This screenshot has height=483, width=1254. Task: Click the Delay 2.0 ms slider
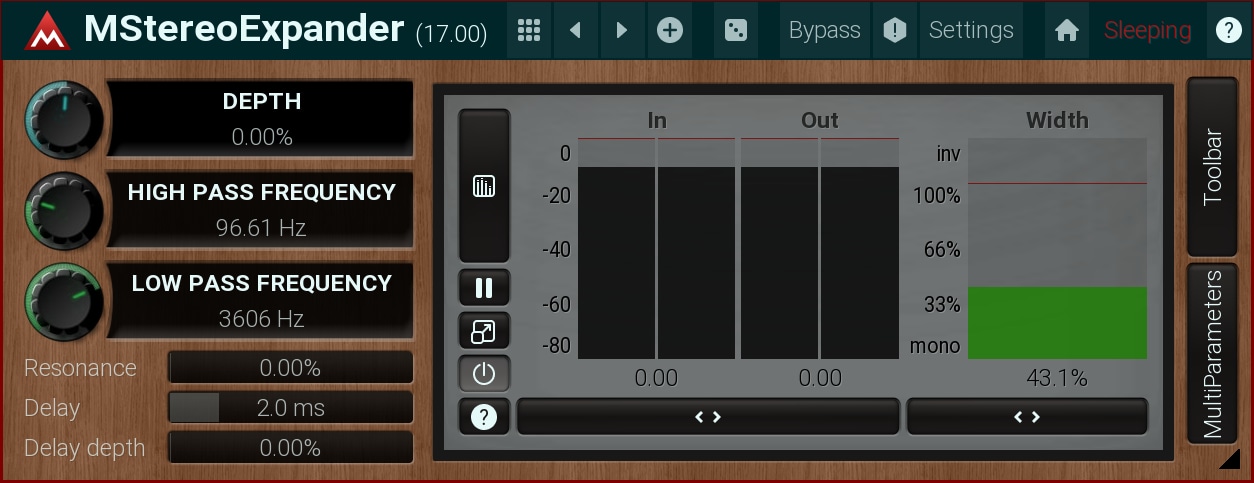tap(290, 407)
